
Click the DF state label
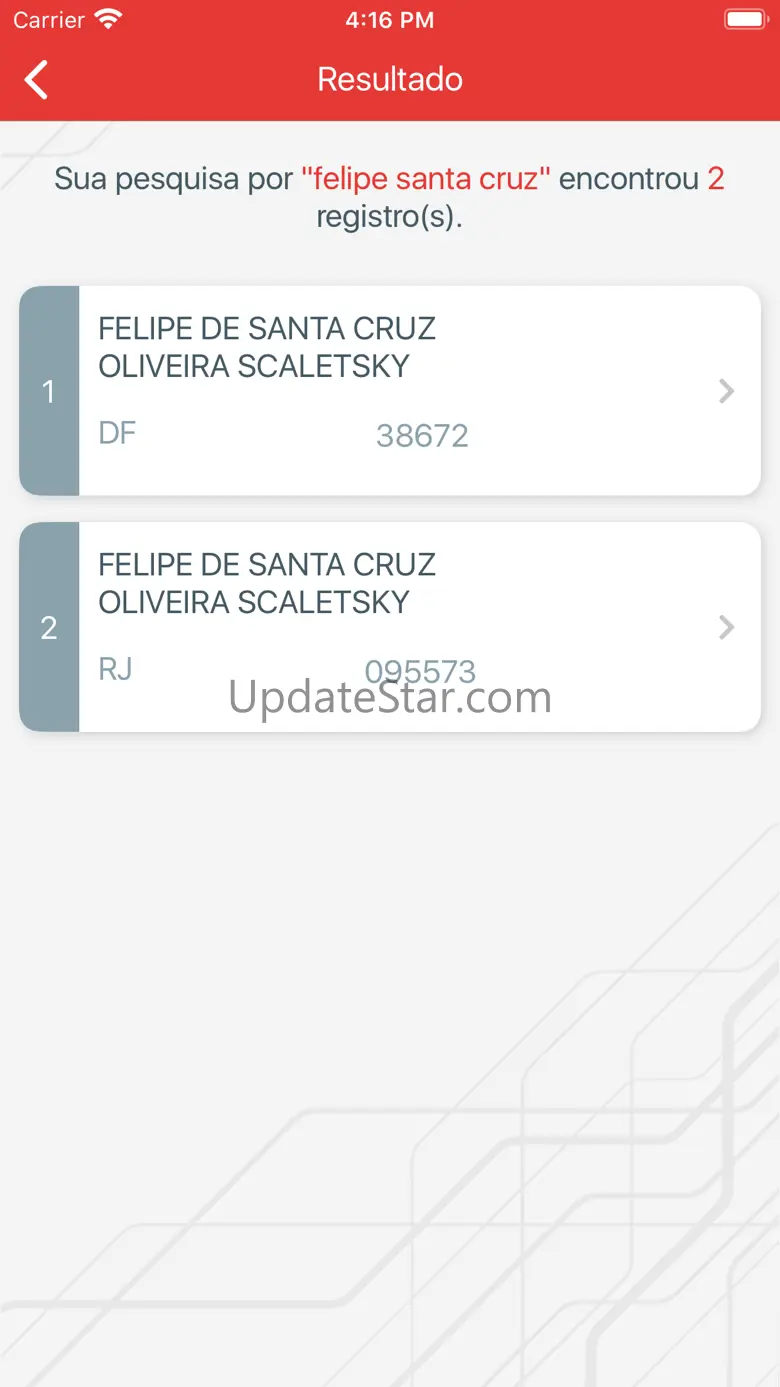point(117,433)
